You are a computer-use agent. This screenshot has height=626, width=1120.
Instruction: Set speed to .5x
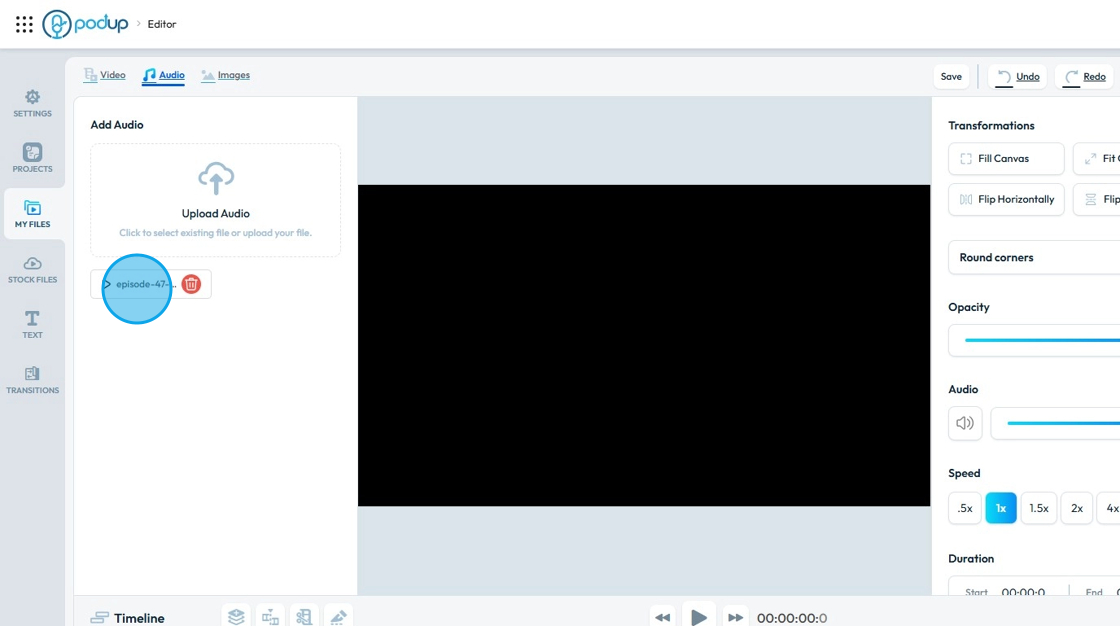tap(964, 508)
